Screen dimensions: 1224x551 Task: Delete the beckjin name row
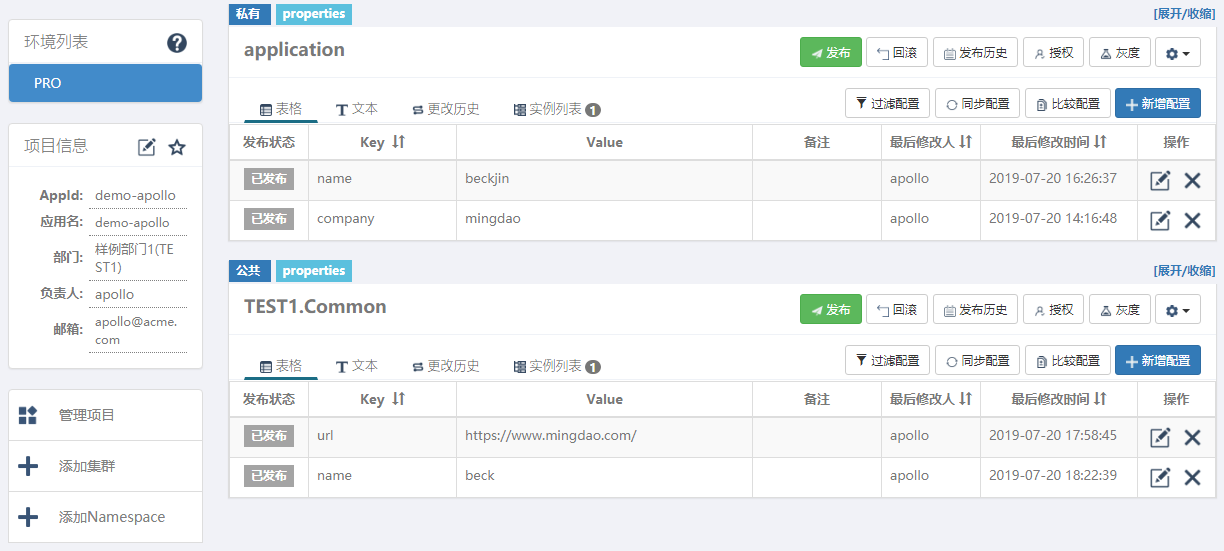1192,180
